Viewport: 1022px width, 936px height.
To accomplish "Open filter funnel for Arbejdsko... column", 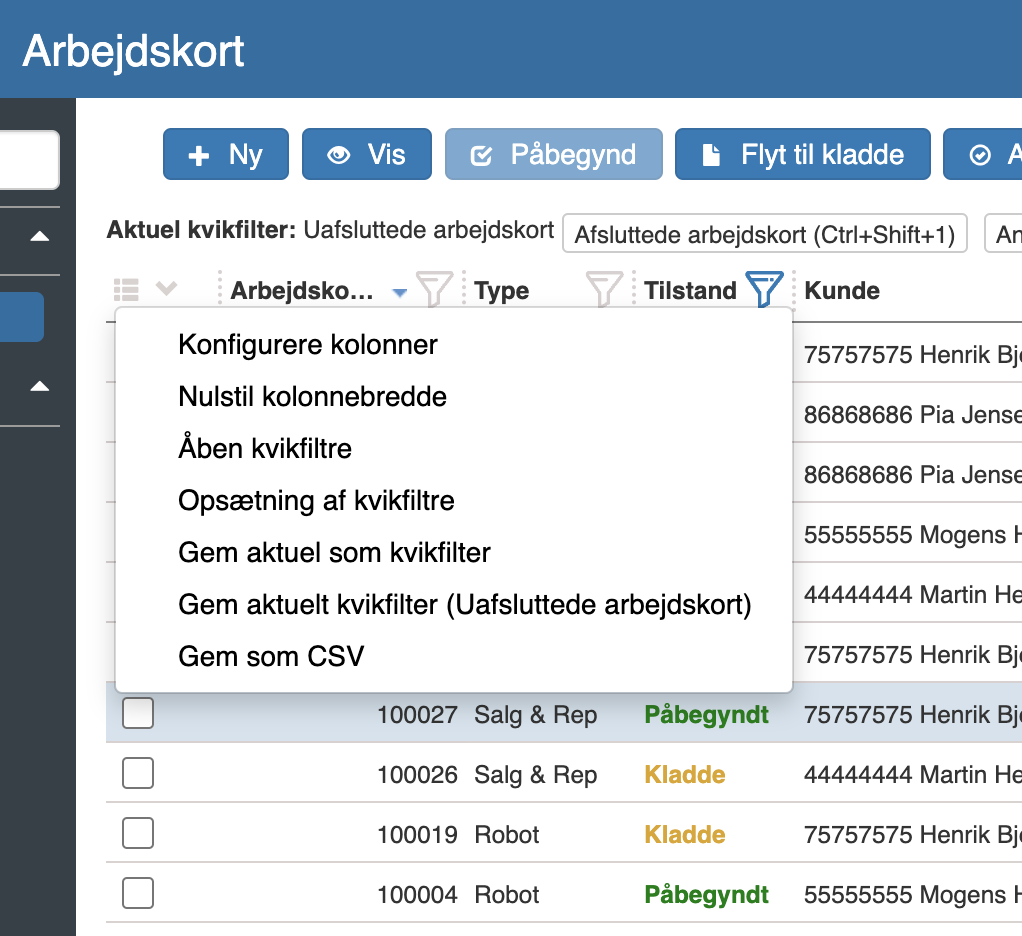I will pos(434,289).
